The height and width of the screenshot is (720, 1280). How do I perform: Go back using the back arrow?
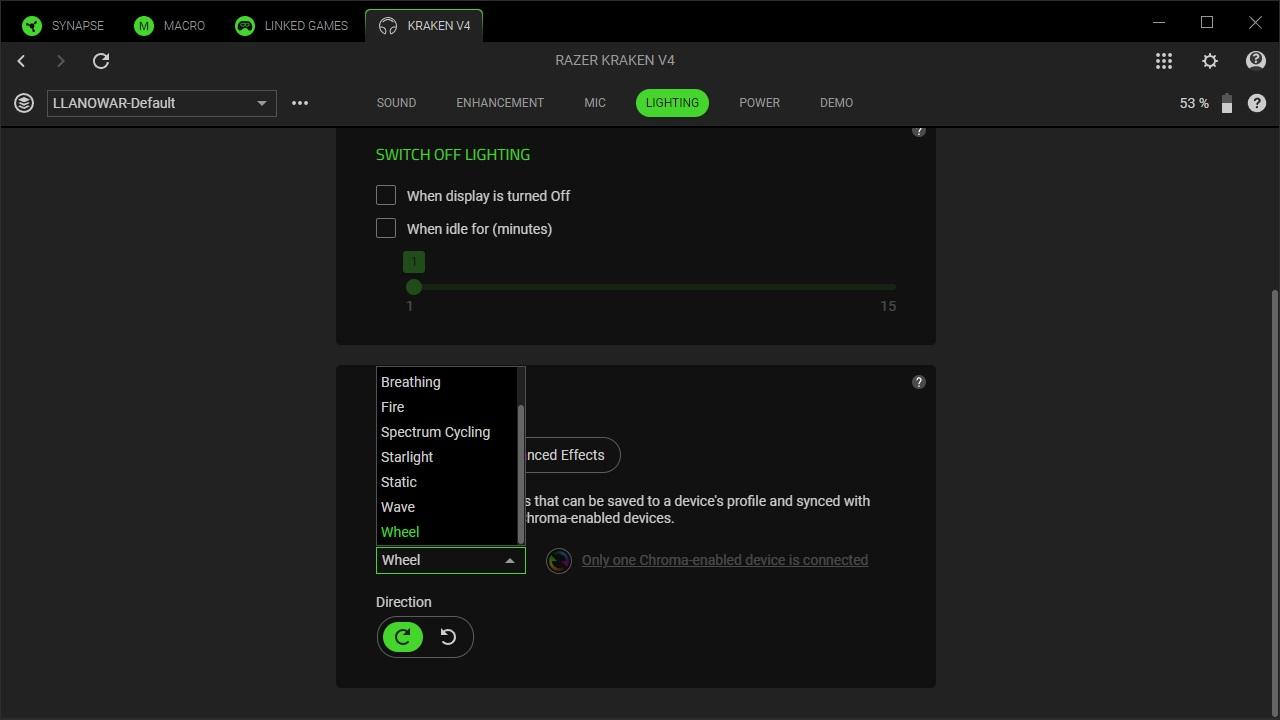[21, 61]
